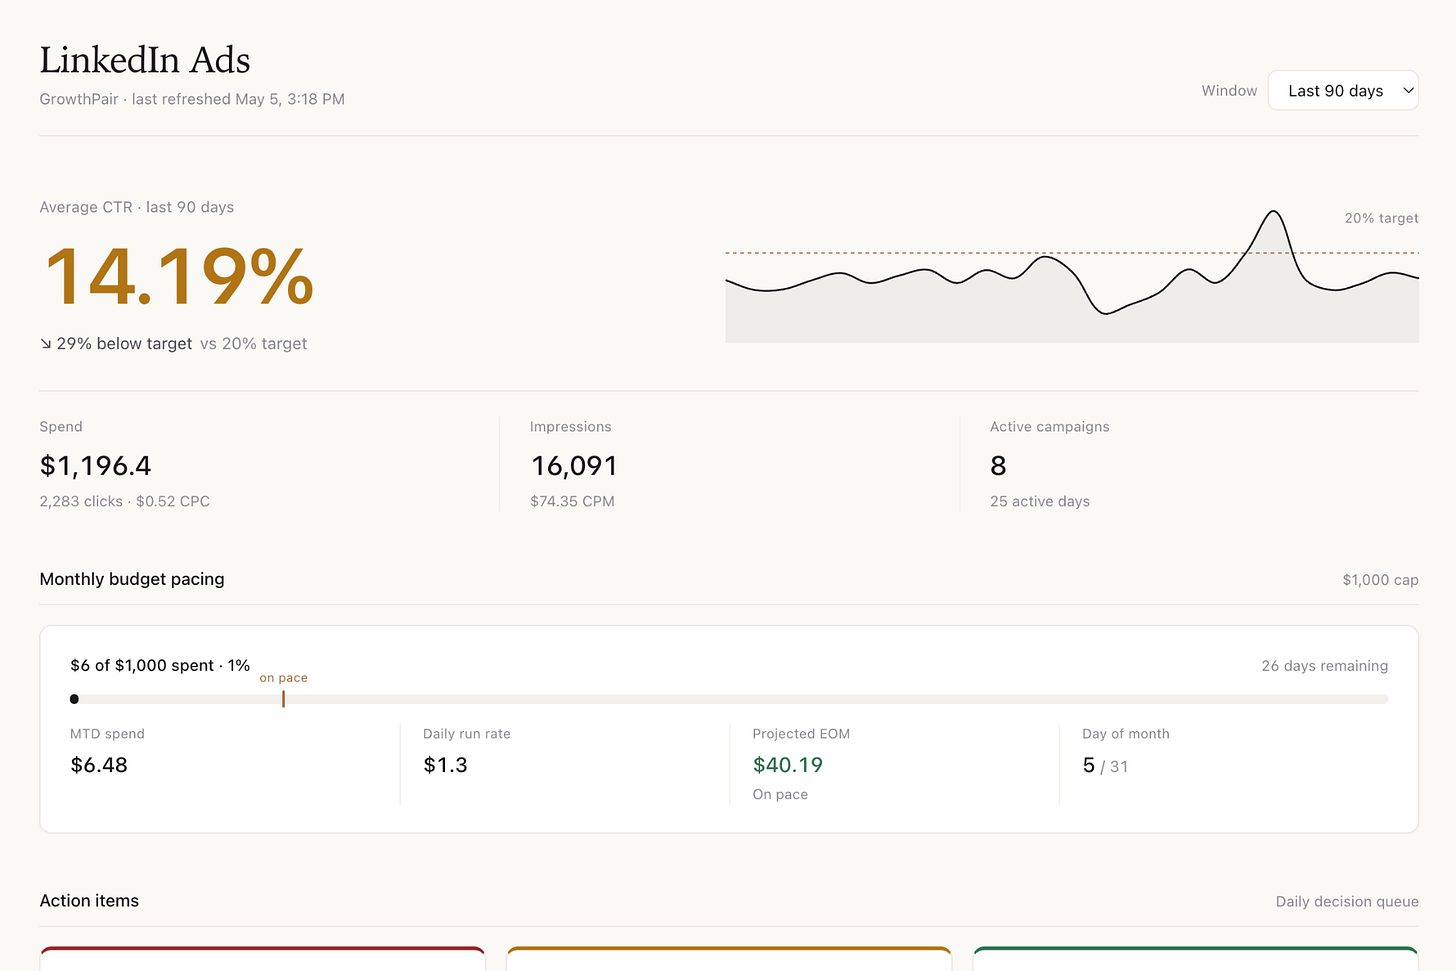This screenshot has height=971, width=1456.
Task: Click the on pace marker on budget bar
Action: (x=283, y=699)
